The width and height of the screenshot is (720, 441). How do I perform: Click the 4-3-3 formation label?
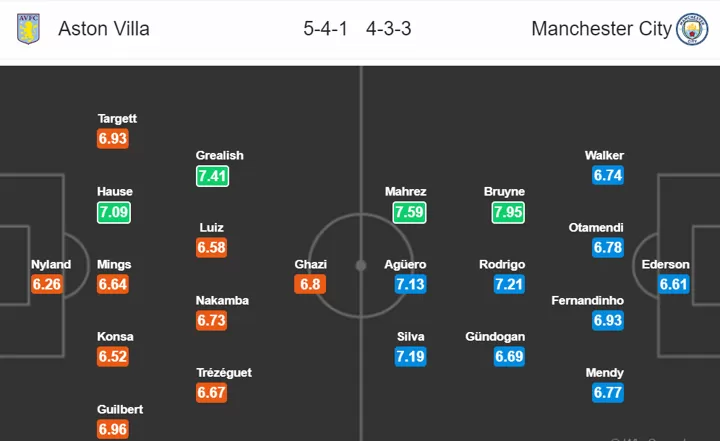point(388,28)
